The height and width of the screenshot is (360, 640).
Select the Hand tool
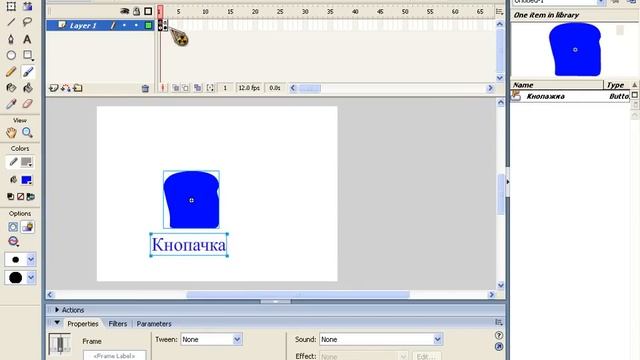click(x=11, y=133)
